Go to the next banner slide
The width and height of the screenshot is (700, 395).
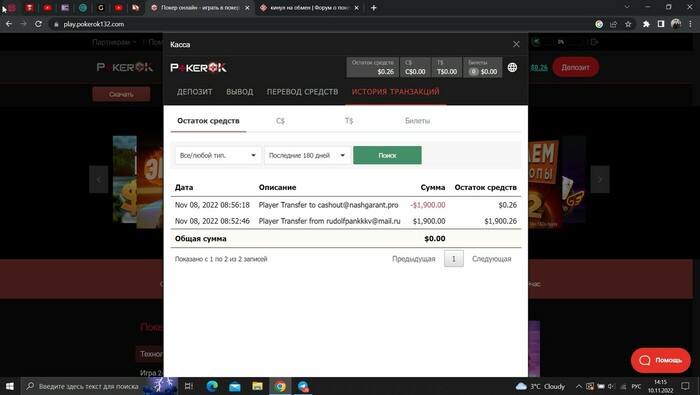tap(600, 179)
